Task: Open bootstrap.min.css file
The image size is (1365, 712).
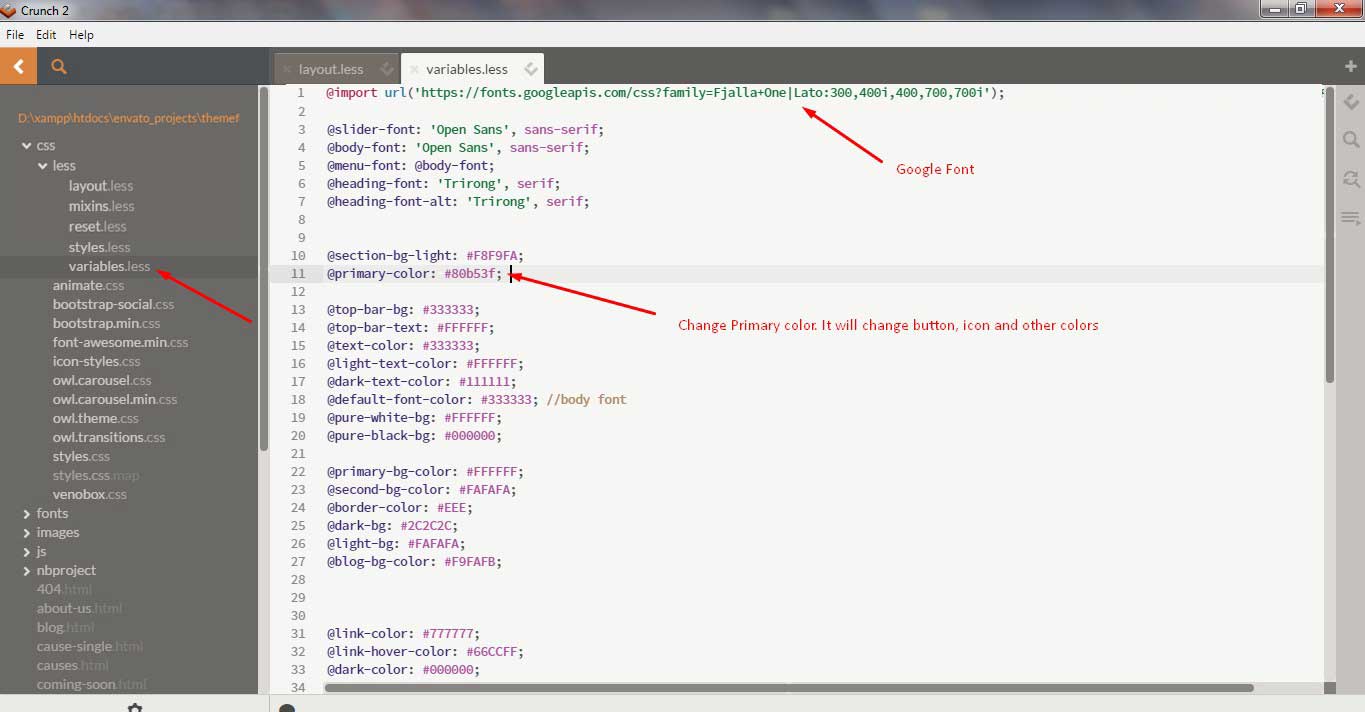Action: (x=106, y=323)
